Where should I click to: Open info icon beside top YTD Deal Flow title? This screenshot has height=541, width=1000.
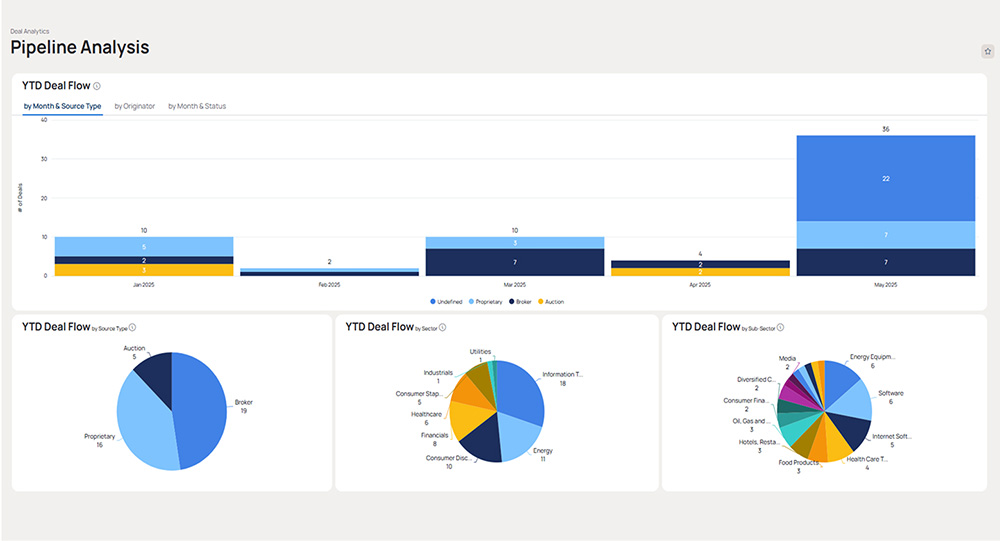click(x=97, y=86)
